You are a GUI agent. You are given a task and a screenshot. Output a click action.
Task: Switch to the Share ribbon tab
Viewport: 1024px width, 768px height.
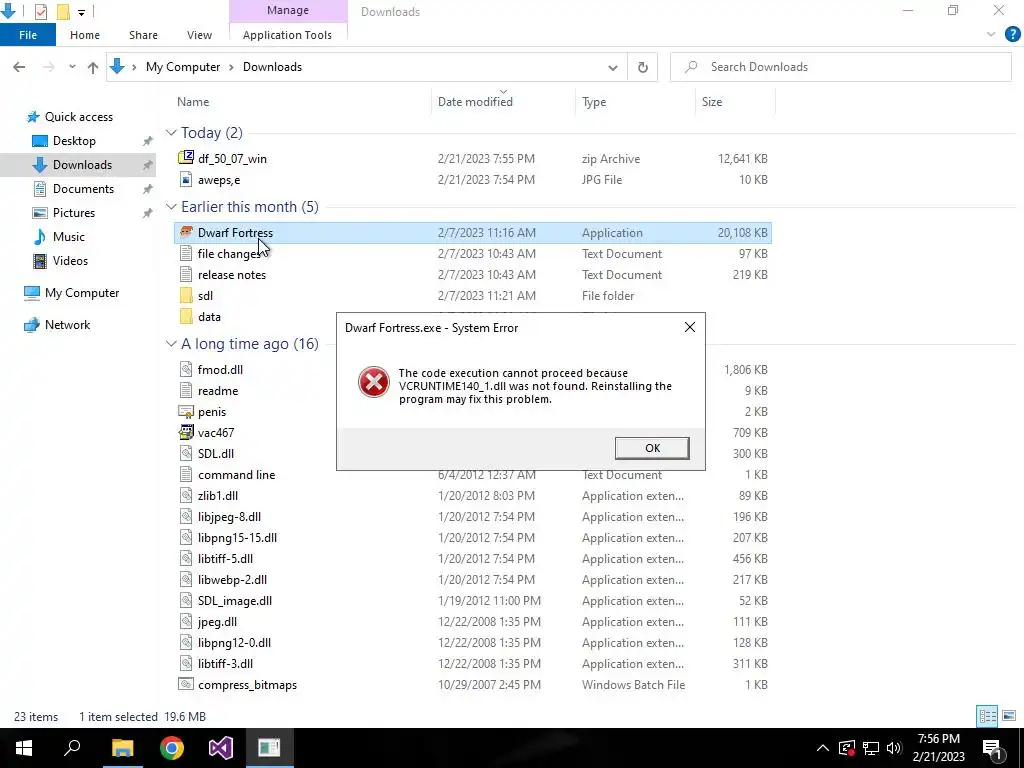click(x=143, y=35)
